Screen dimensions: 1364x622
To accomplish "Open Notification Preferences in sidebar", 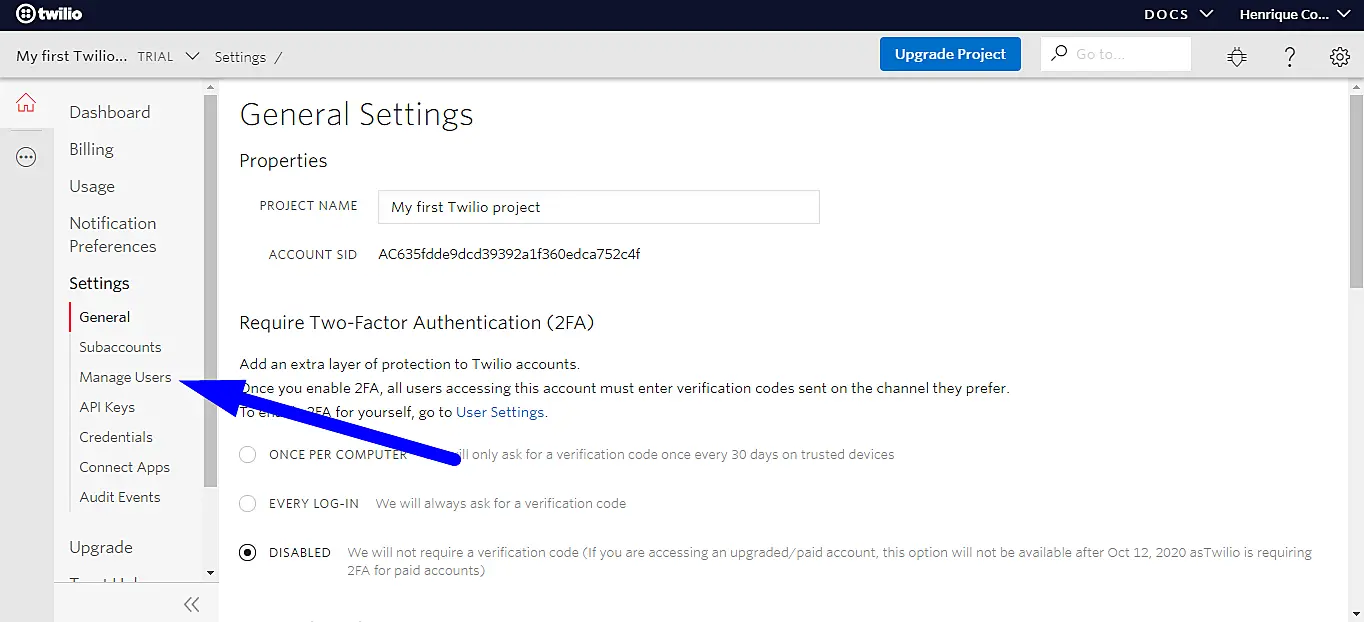I will click(x=113, y=235).
